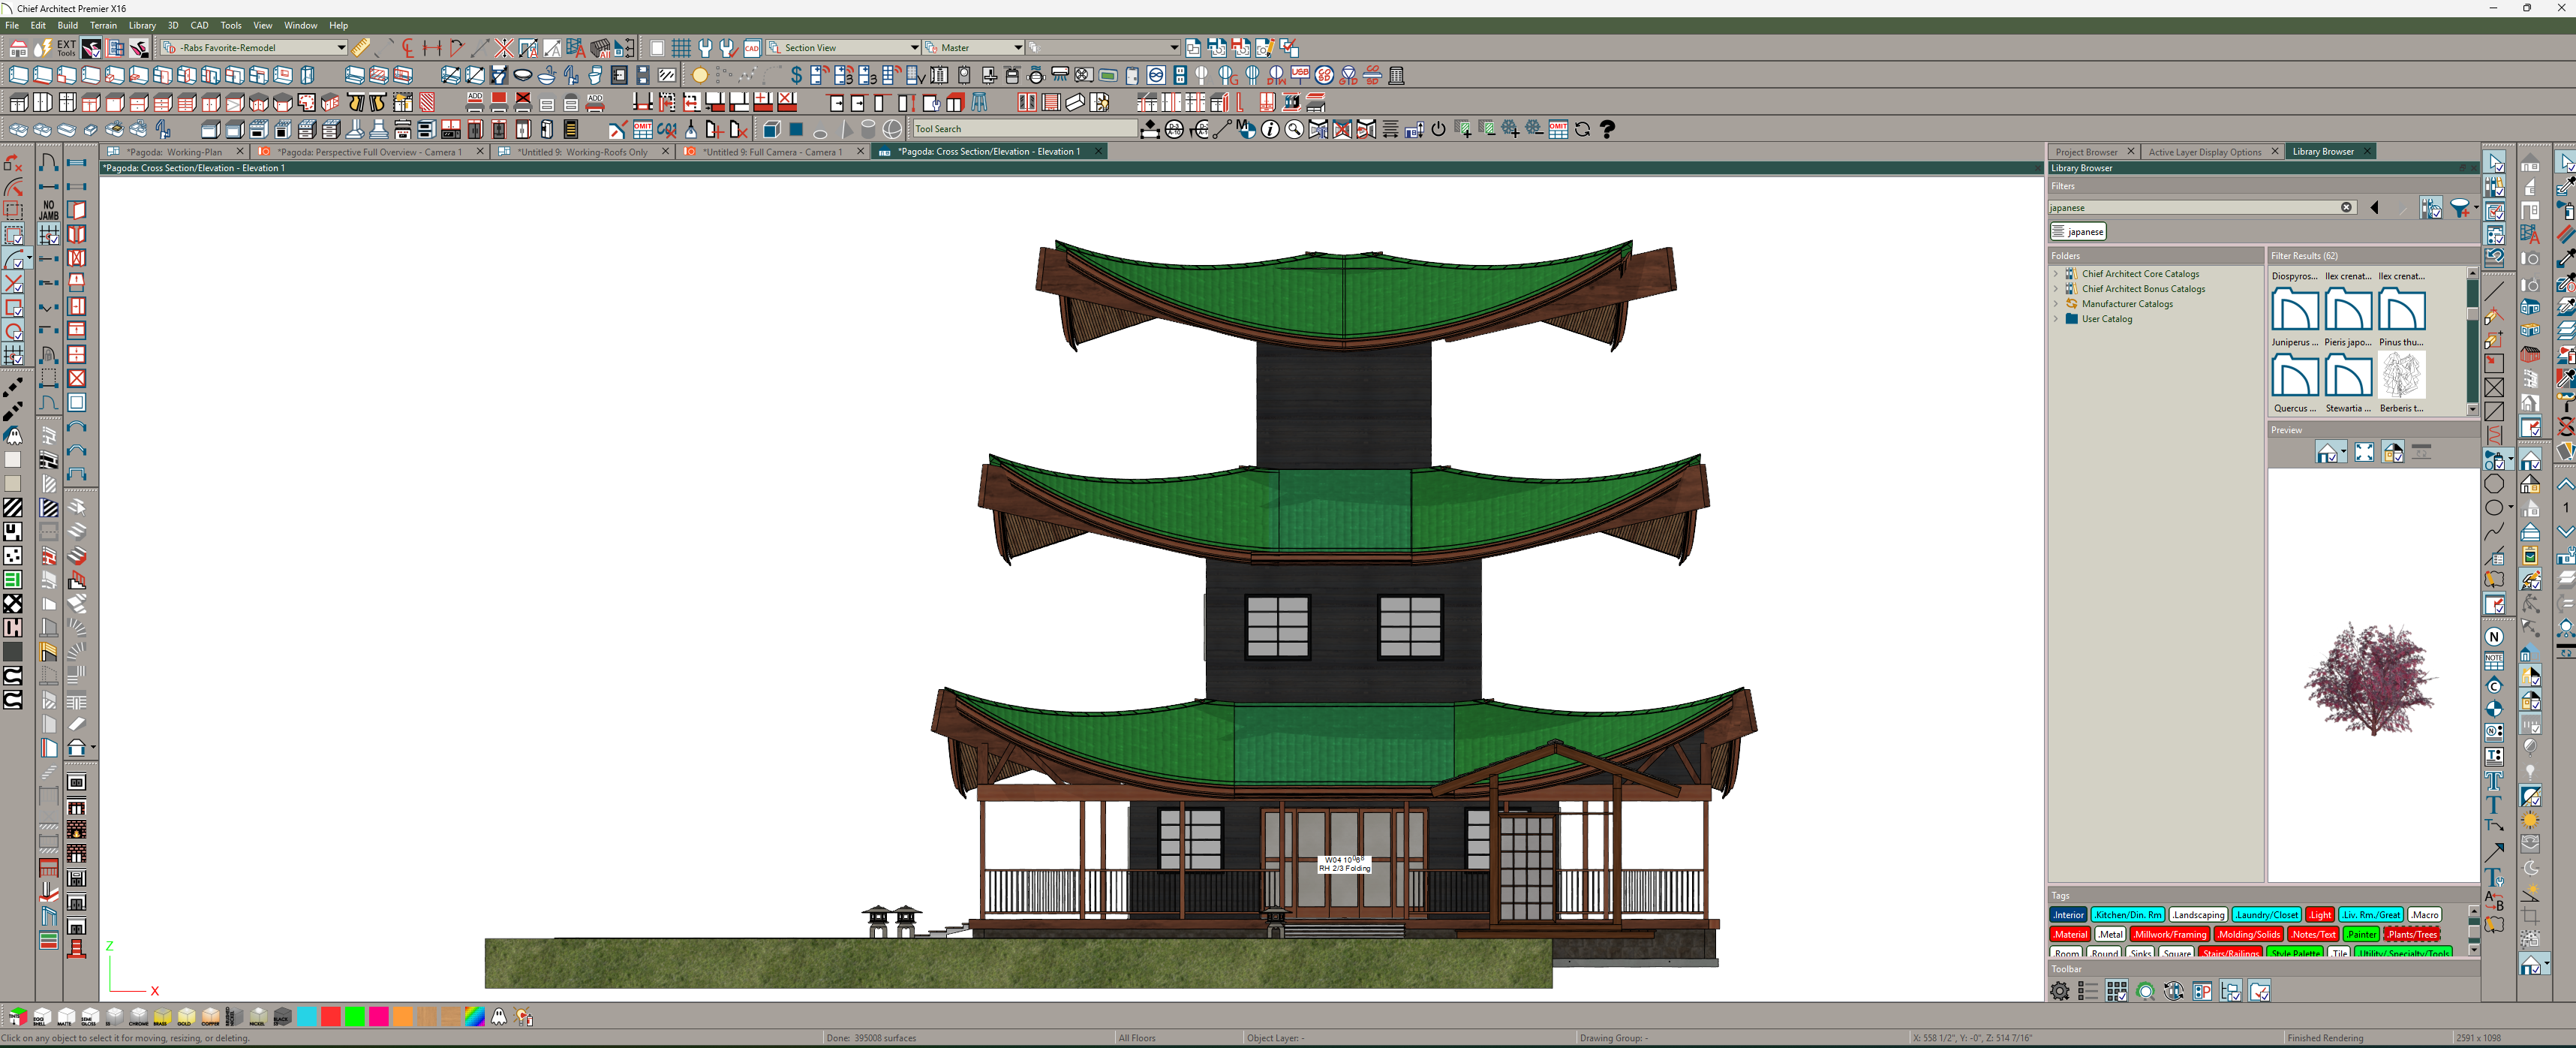This screenshot has width=2576, height=1048.
Task: Go back with library left arrow
Action: click(2375, 208)
